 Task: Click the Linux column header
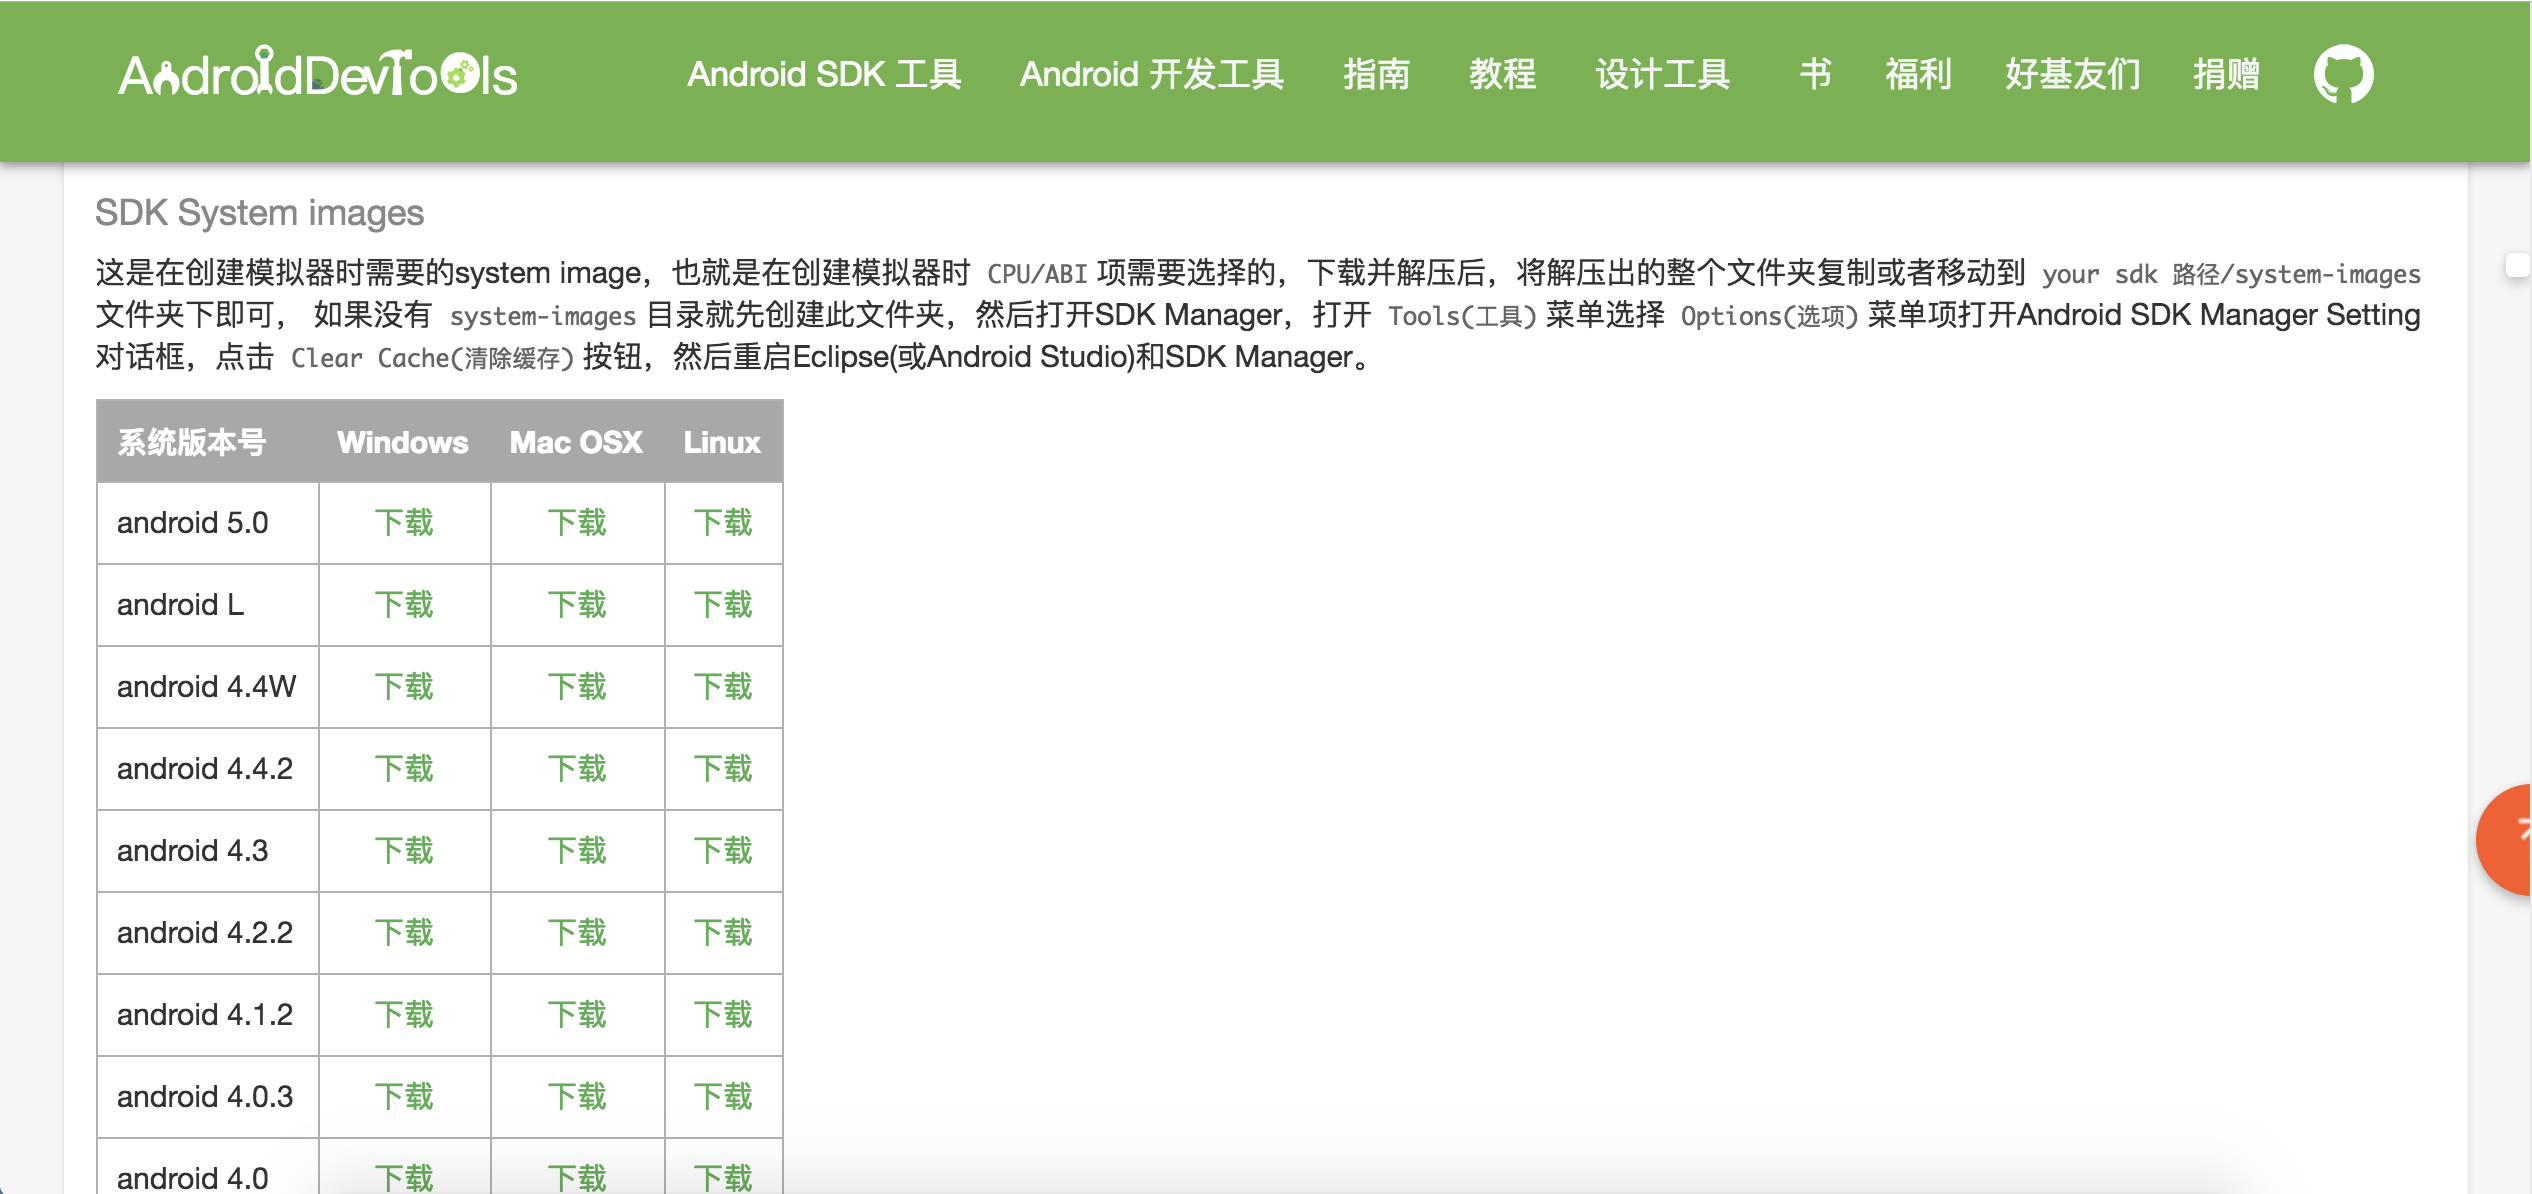(722, 442)
